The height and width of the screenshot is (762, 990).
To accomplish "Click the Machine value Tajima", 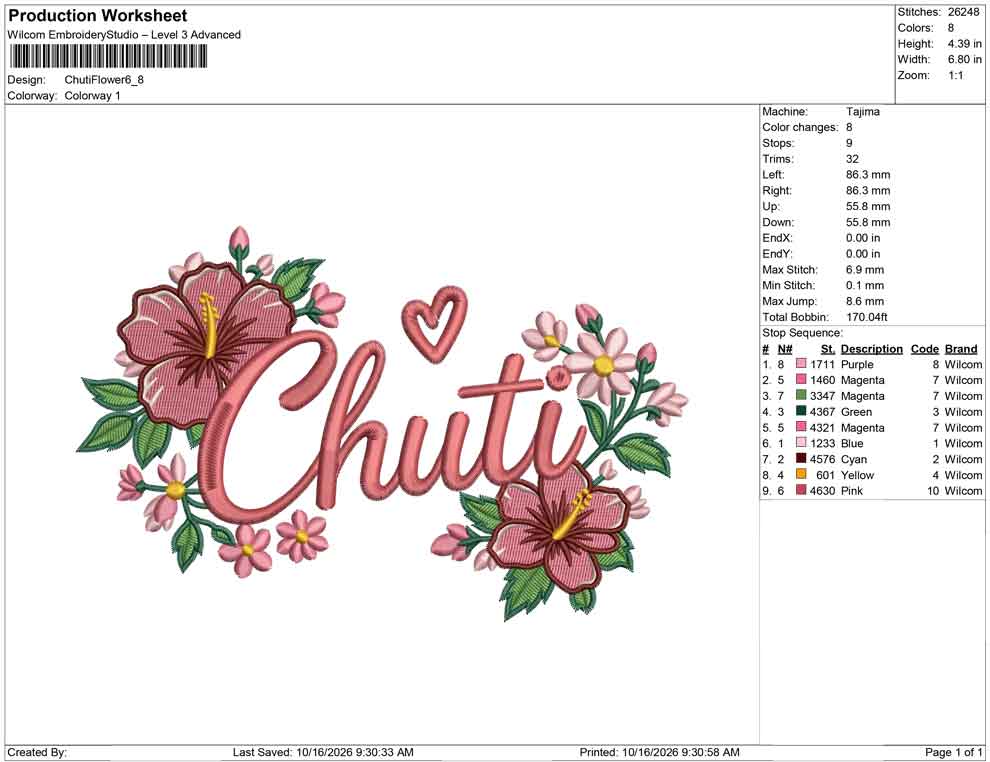I will click(x=862, y=111).
